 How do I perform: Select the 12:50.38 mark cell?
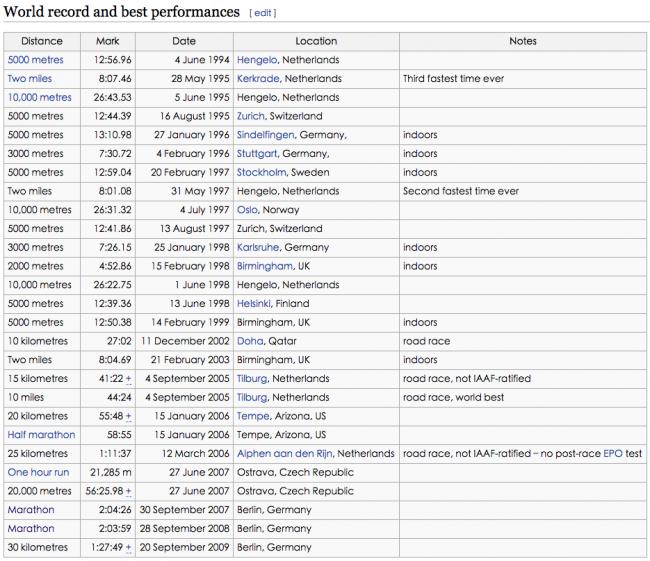(x=108, y=322)
